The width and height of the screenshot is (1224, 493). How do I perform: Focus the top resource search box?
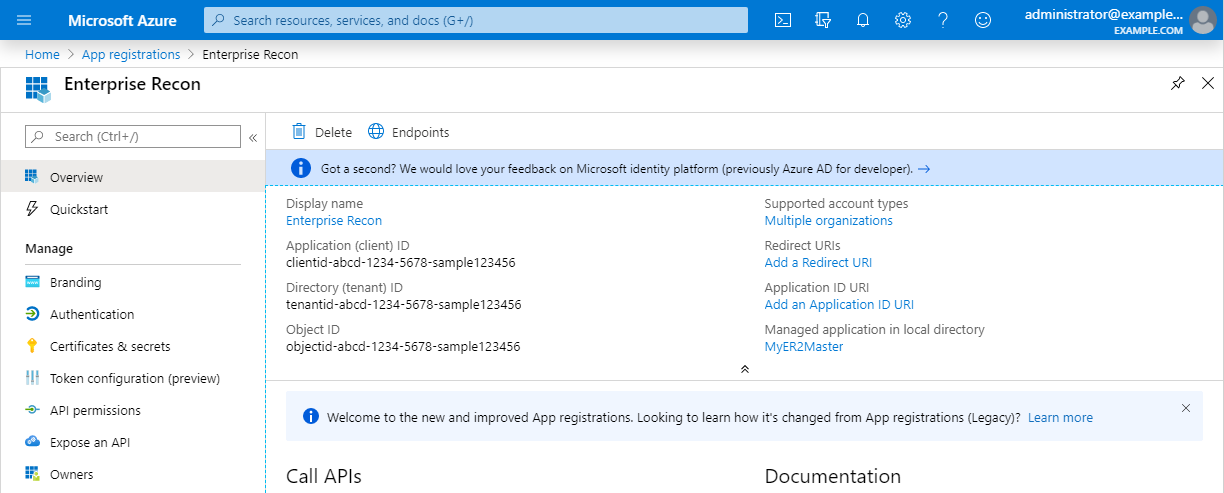coord(476,20)
